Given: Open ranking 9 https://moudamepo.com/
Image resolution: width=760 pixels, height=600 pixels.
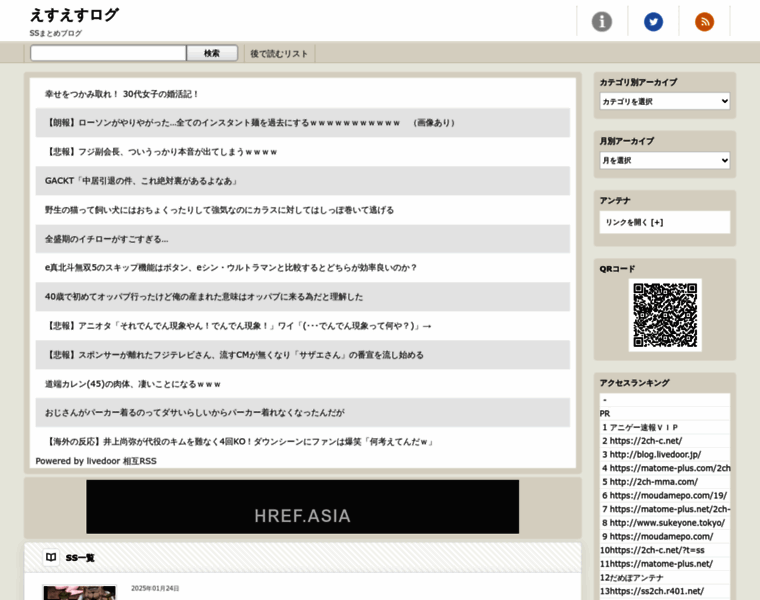Looking at the screenshot, I should (661, 537).
